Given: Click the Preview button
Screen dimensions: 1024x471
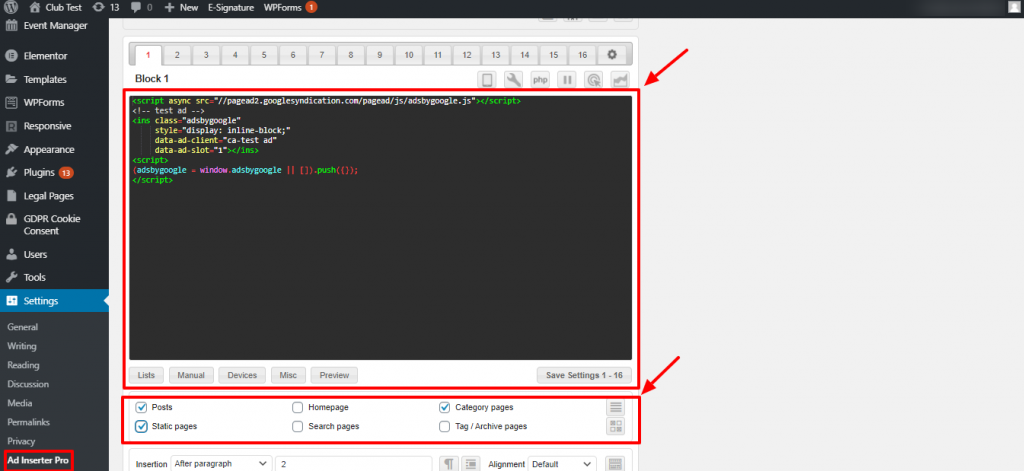Looking at the screenshot, I should click(x=334, y=375).
